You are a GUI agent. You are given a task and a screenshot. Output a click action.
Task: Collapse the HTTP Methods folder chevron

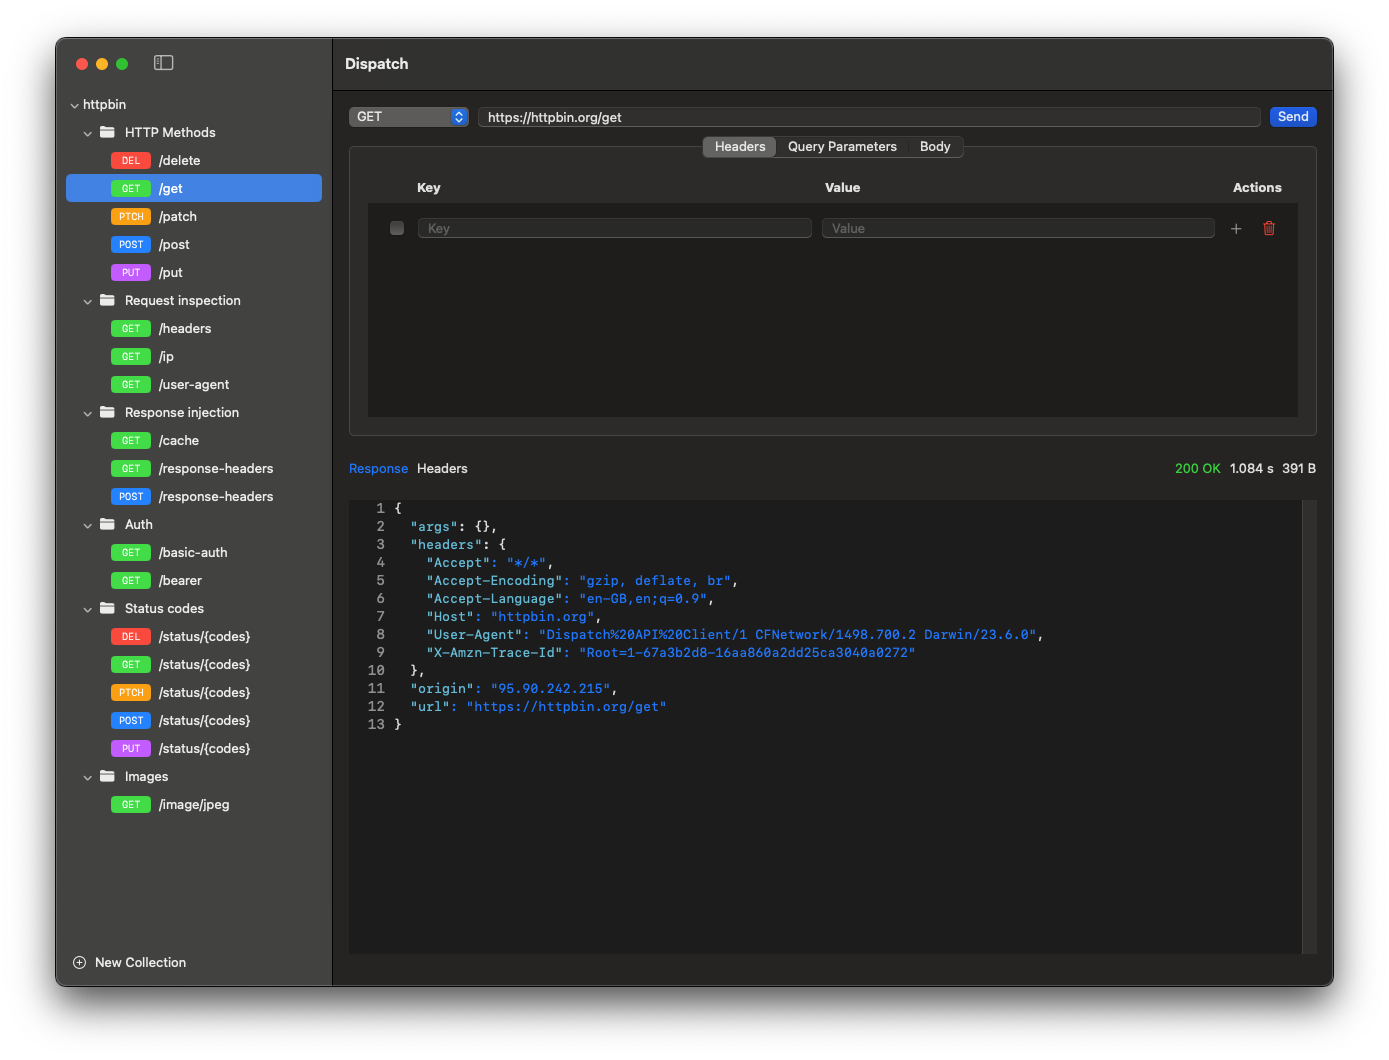click(x=88, y=133)
